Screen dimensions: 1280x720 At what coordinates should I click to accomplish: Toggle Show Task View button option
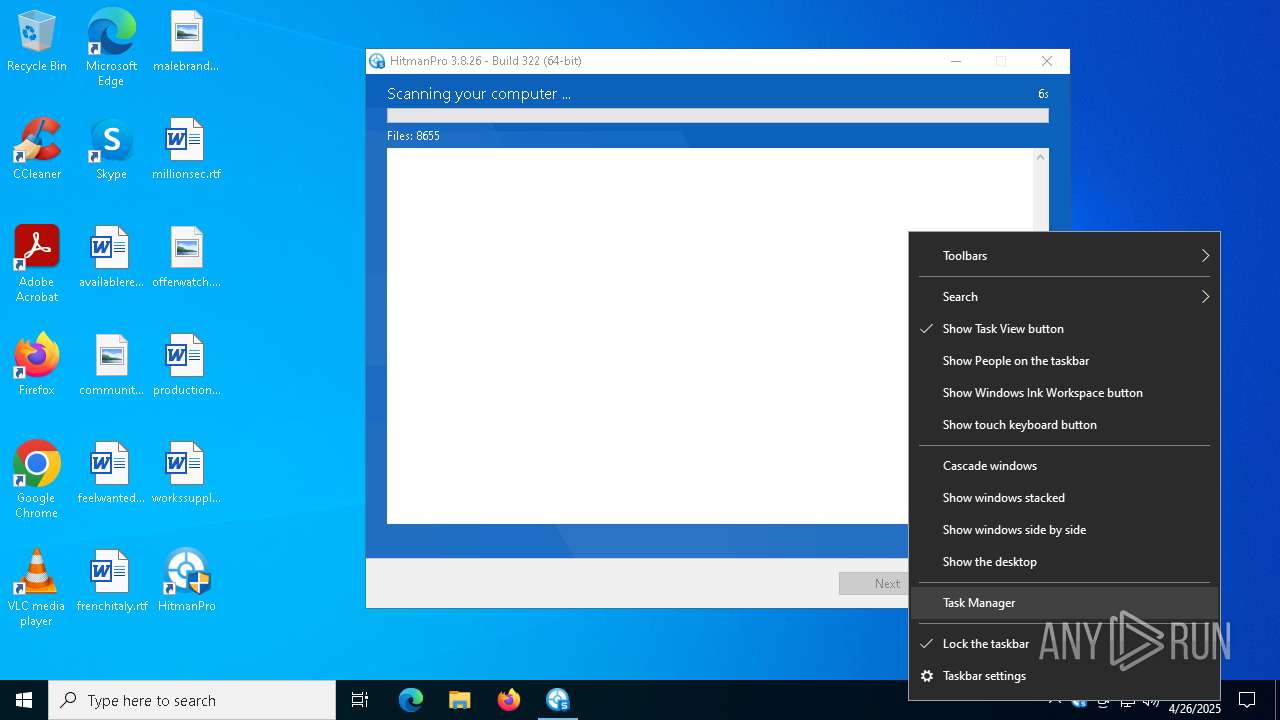click(x=1064, y=329)
